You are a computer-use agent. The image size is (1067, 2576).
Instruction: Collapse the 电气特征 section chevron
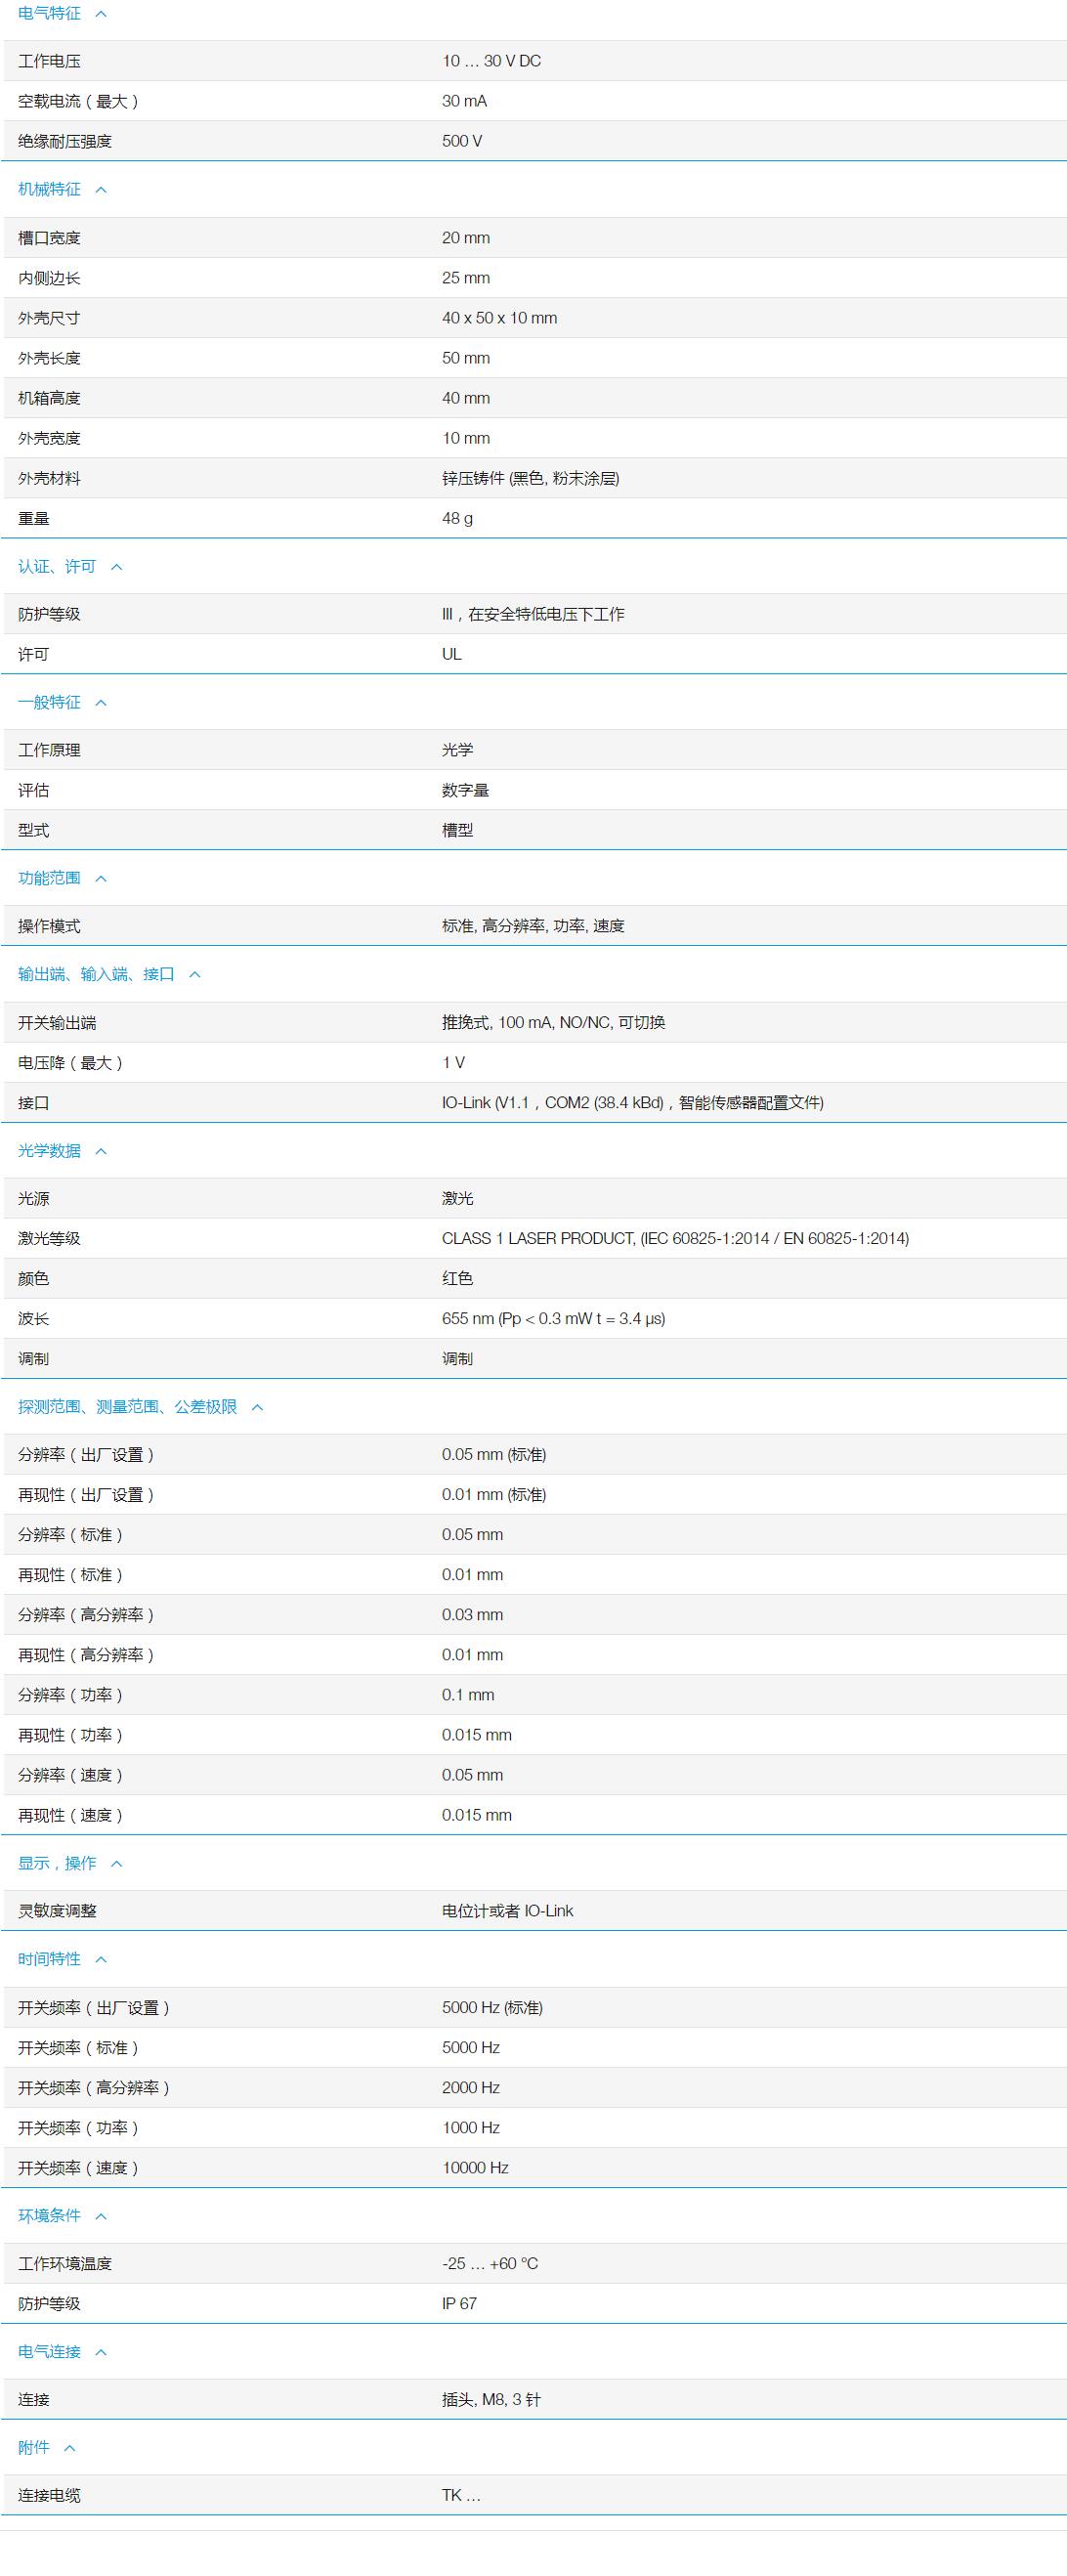point(101,14)
